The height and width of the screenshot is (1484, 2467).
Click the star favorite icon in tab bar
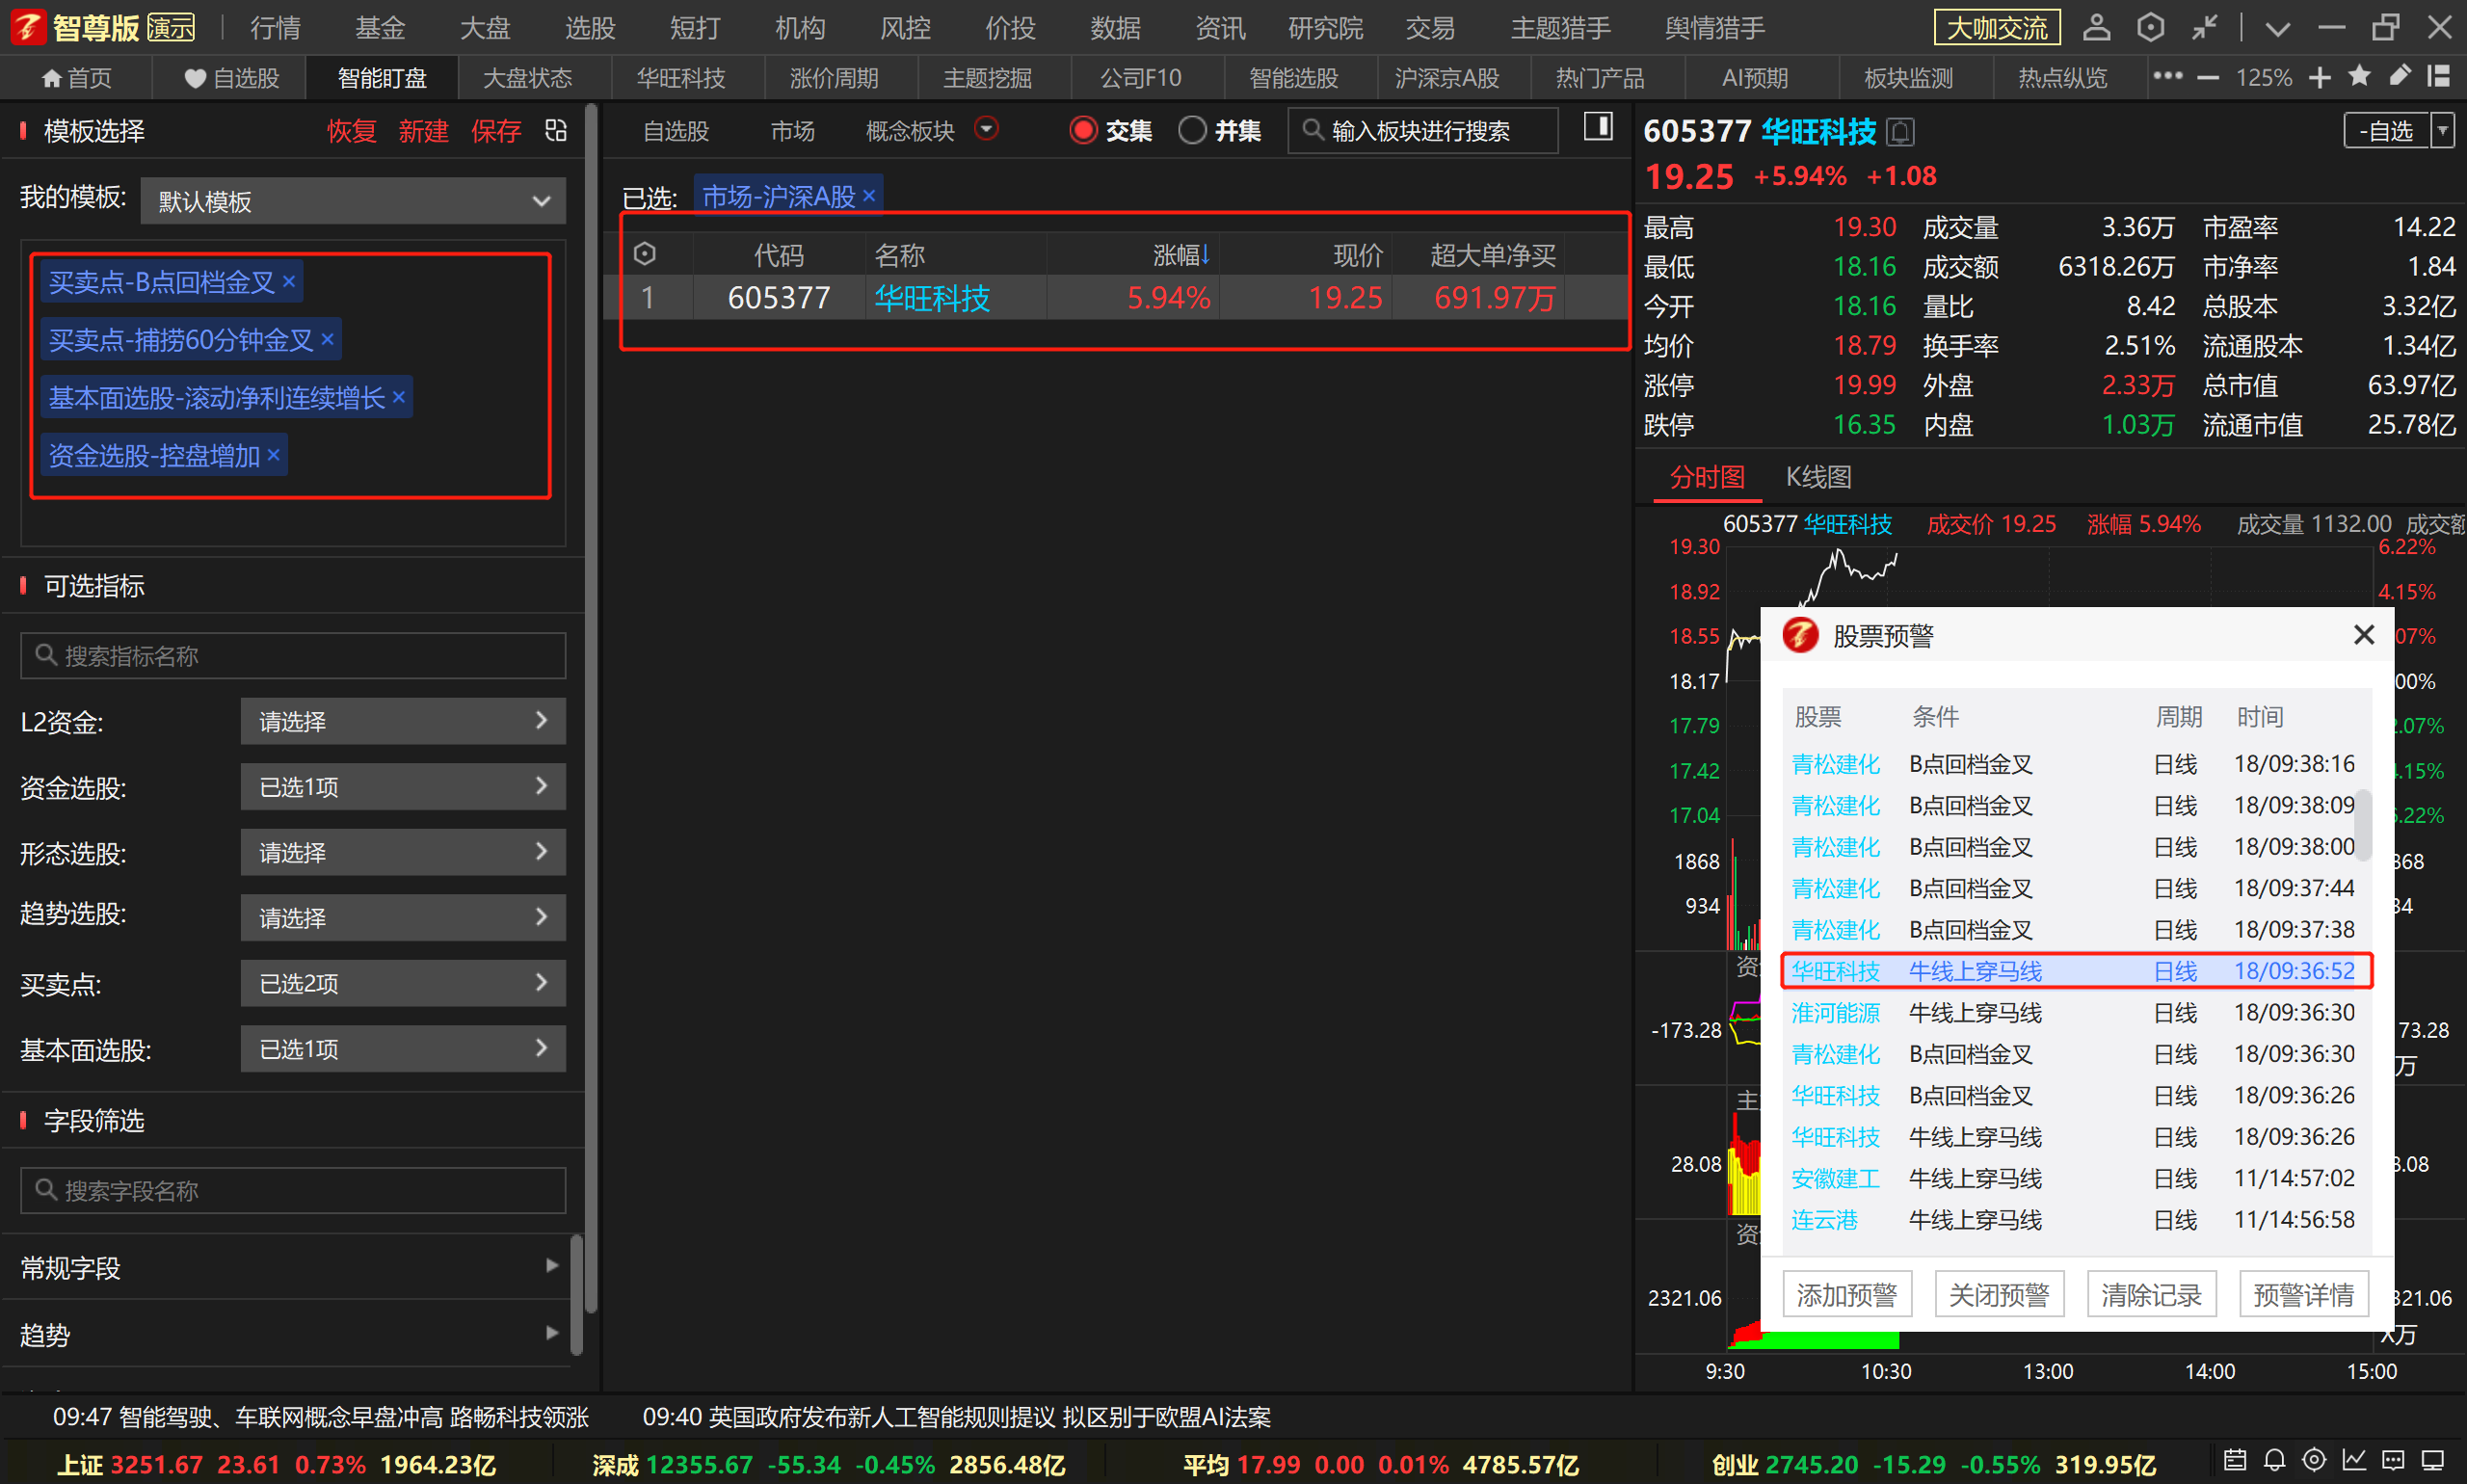(x=2359, y=76)
